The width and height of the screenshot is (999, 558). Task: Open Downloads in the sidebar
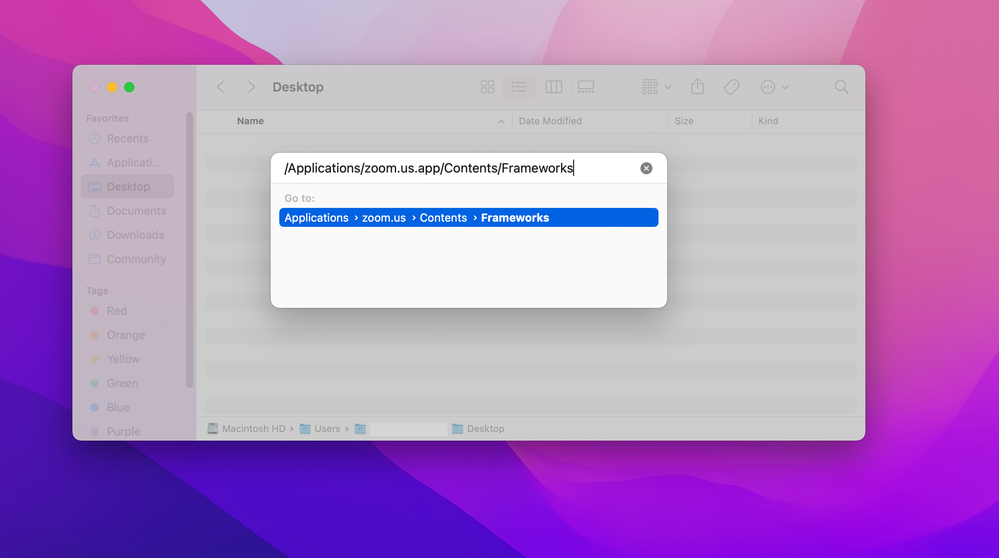pyautogui.click(x=135, y=235)
